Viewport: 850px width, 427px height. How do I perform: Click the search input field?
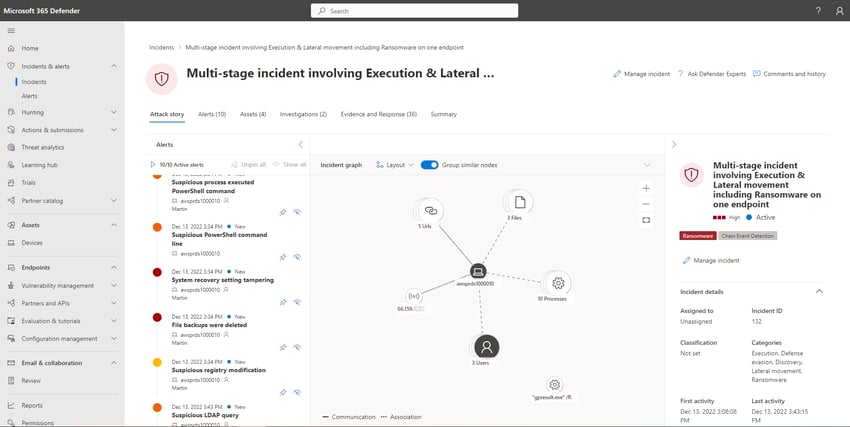tap(414, 11)
